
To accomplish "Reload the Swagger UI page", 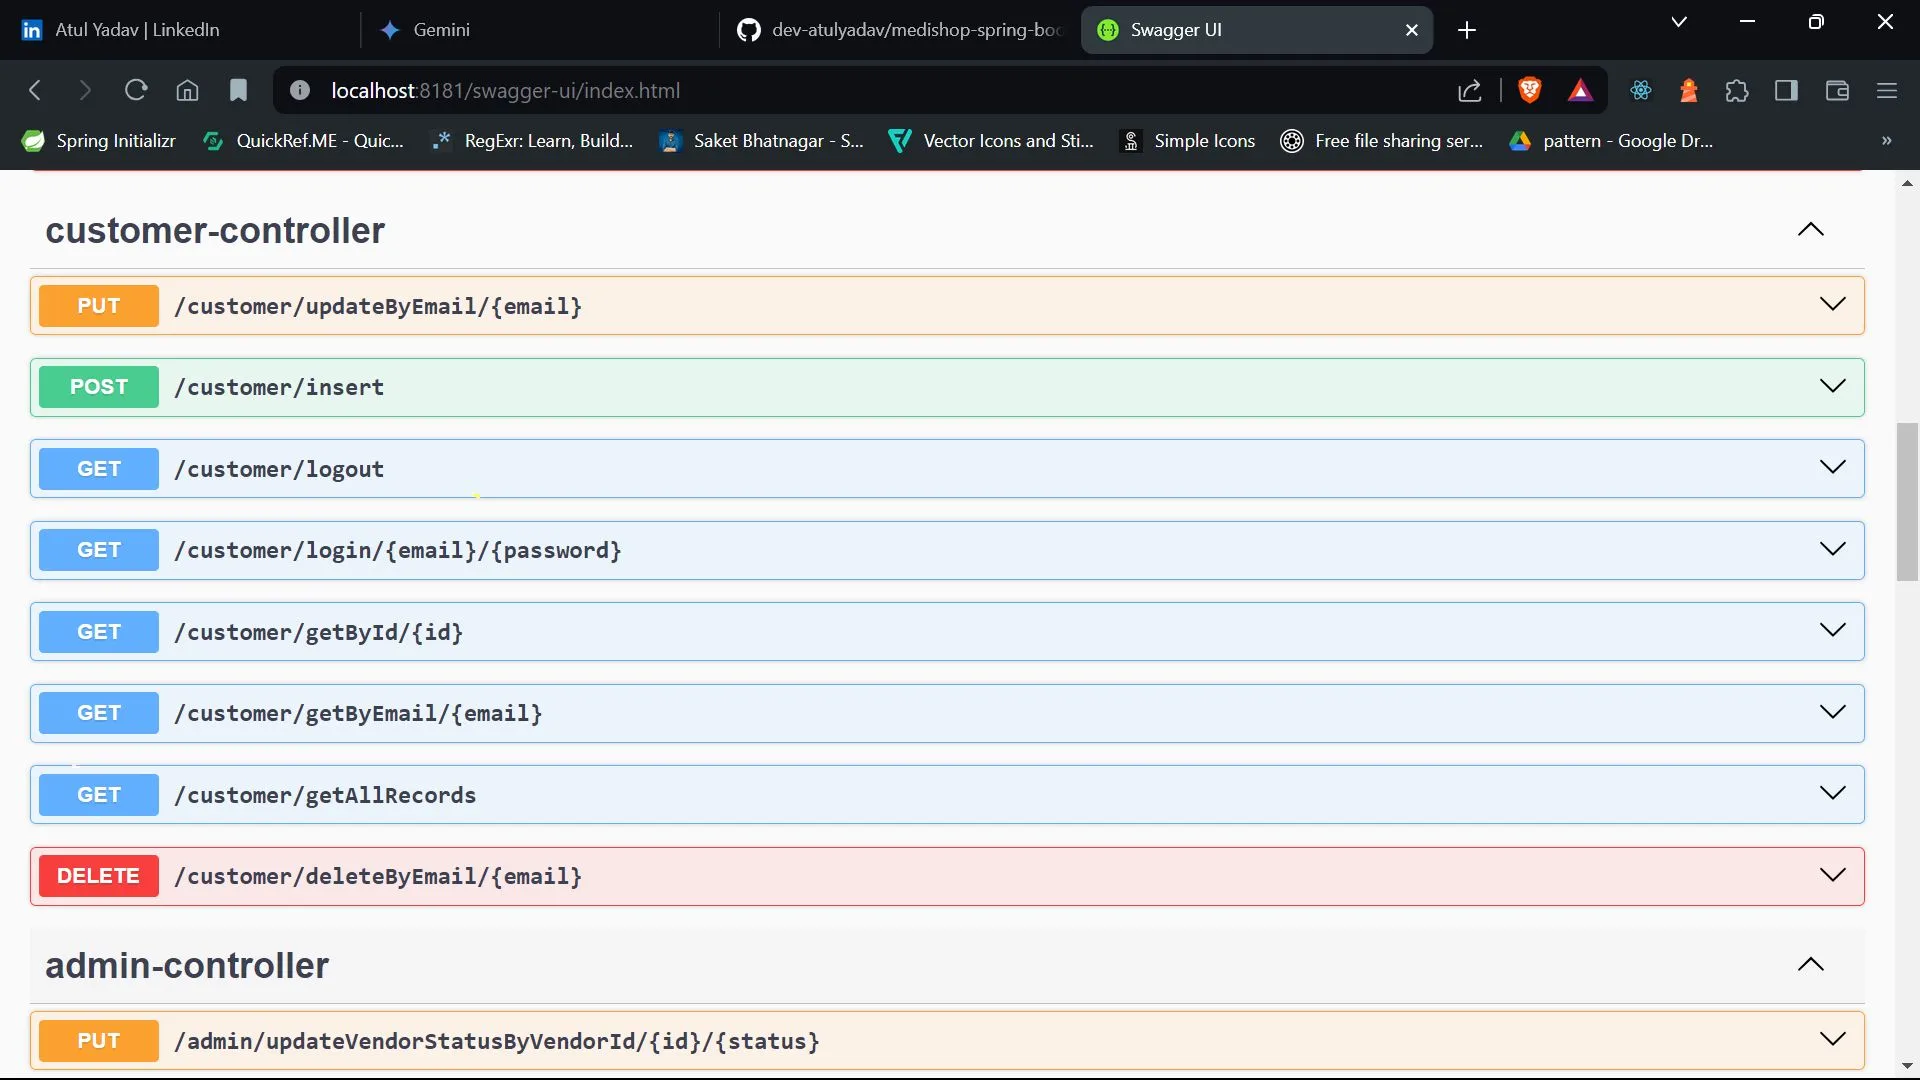I will click(136, 91).
